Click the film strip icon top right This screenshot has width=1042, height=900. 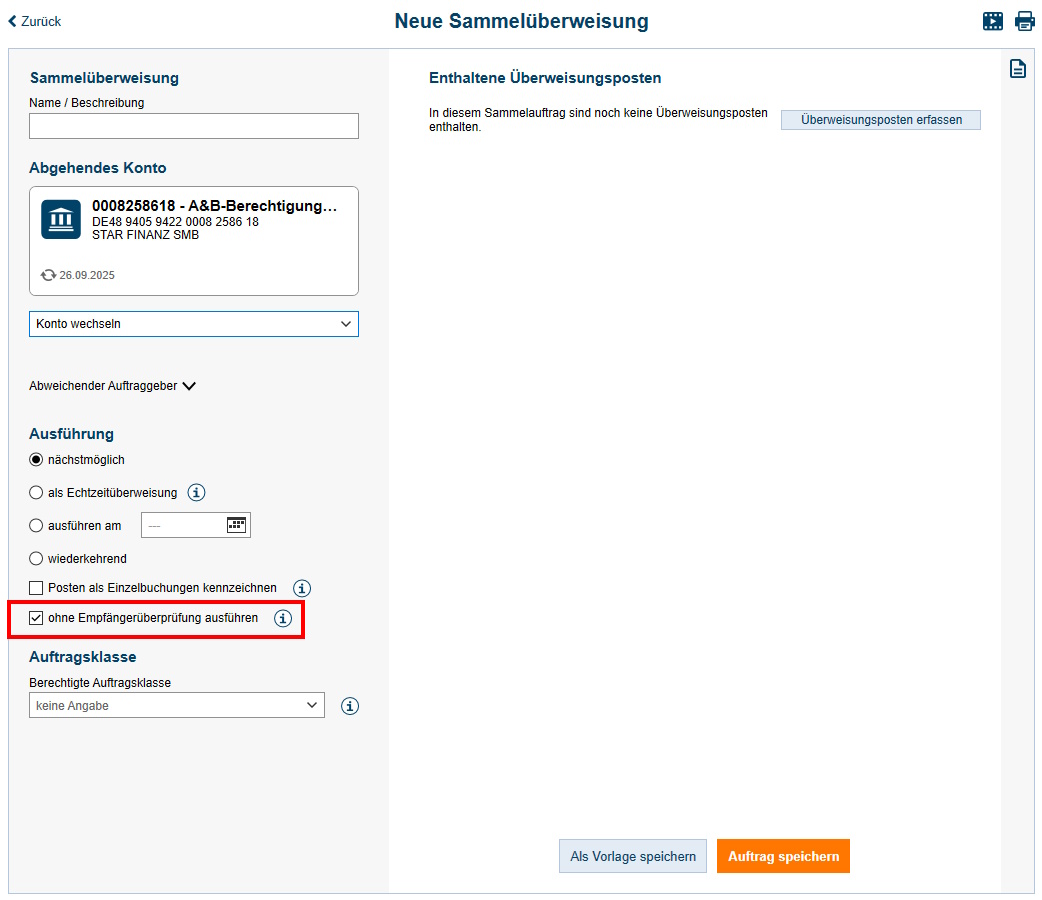coord(993,21)
